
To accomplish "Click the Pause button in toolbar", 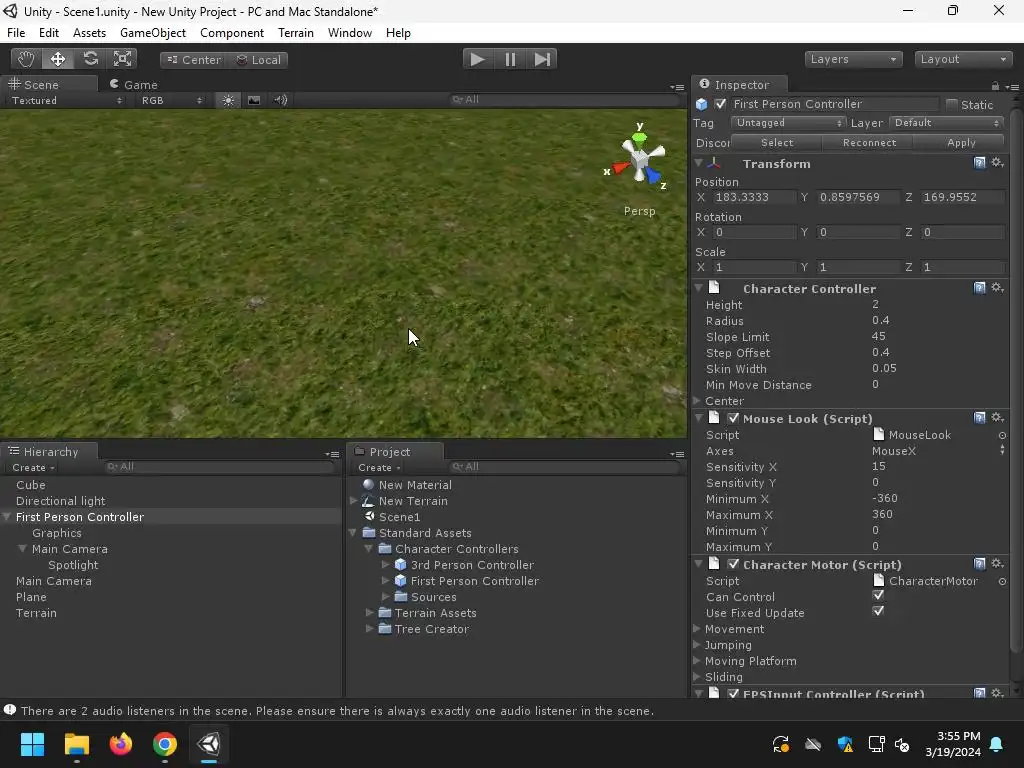I will [510, 59].
